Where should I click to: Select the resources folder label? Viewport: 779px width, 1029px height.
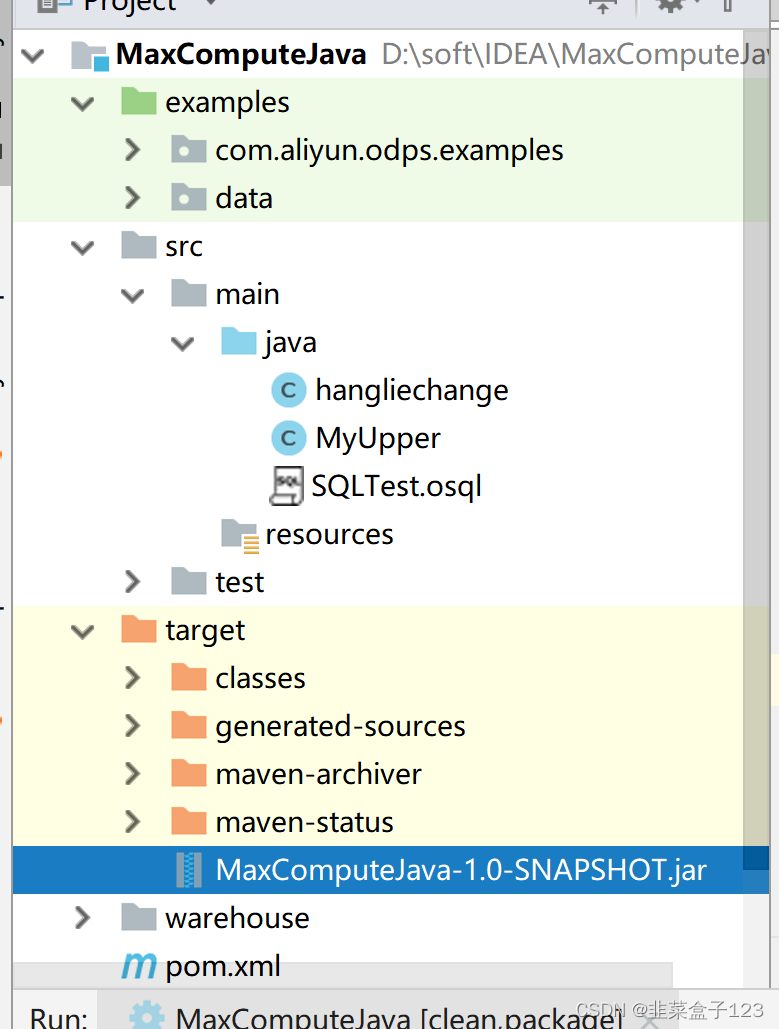pyautogui.click(x=329, y=535)
